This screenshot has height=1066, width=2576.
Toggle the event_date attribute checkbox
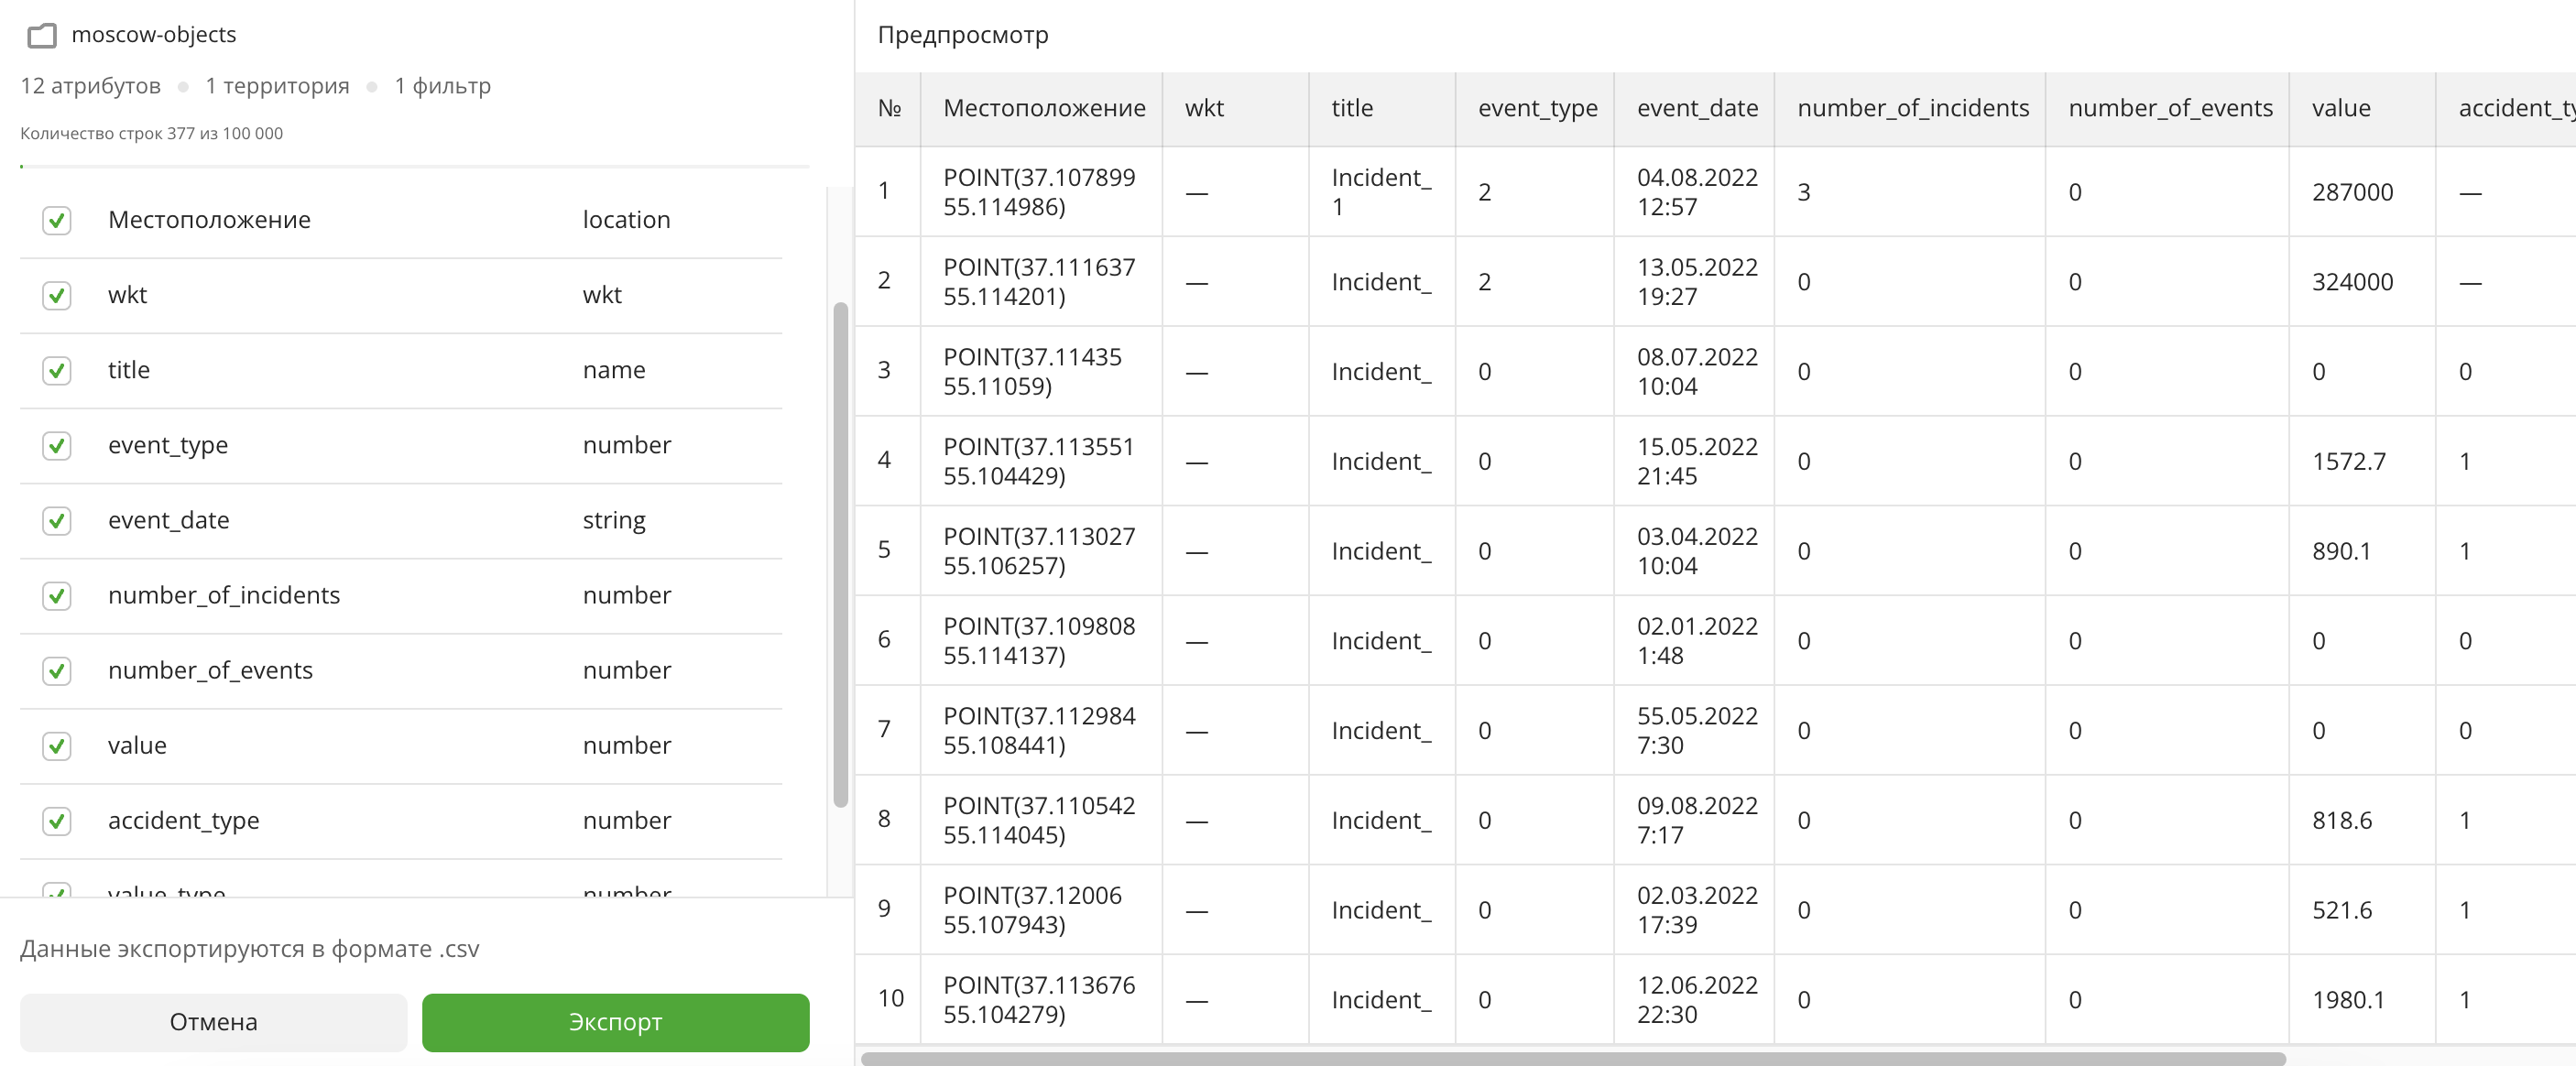(x=57, y=520)
